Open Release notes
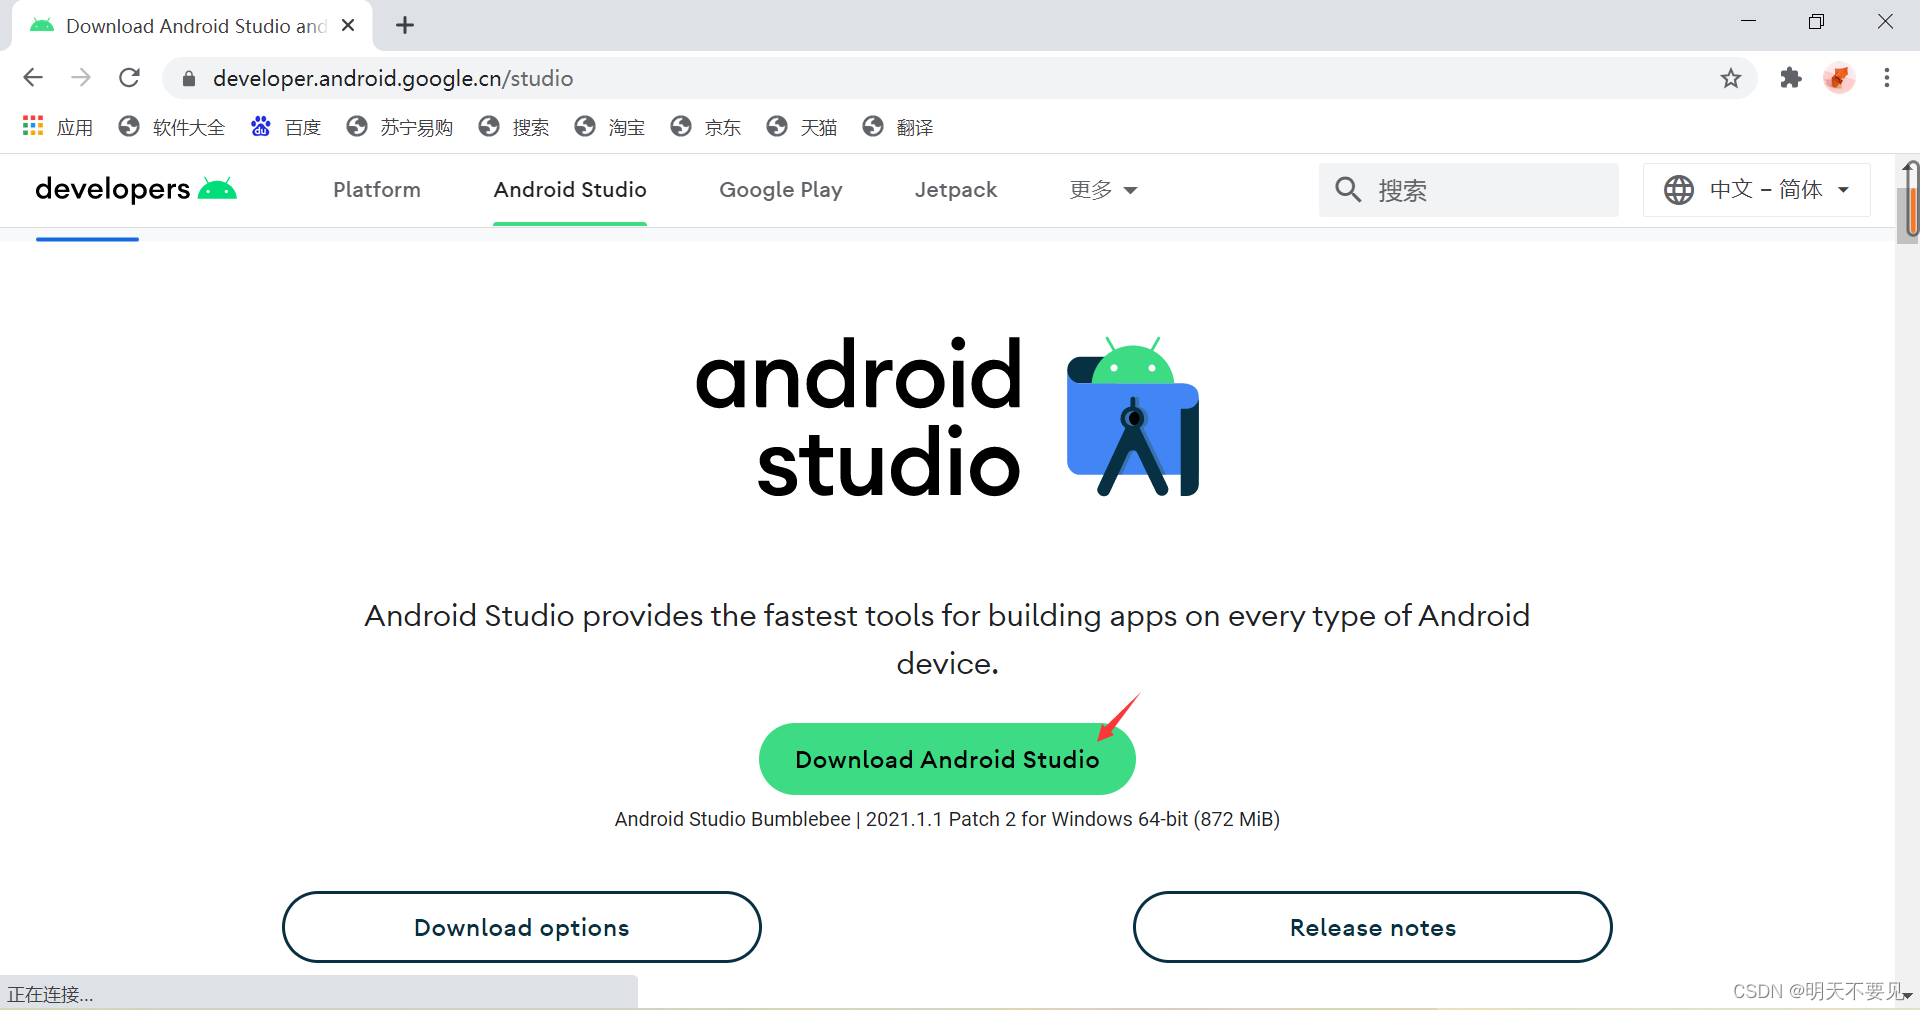This screenshot has width=1920, height=1010. coord(1373,927)
